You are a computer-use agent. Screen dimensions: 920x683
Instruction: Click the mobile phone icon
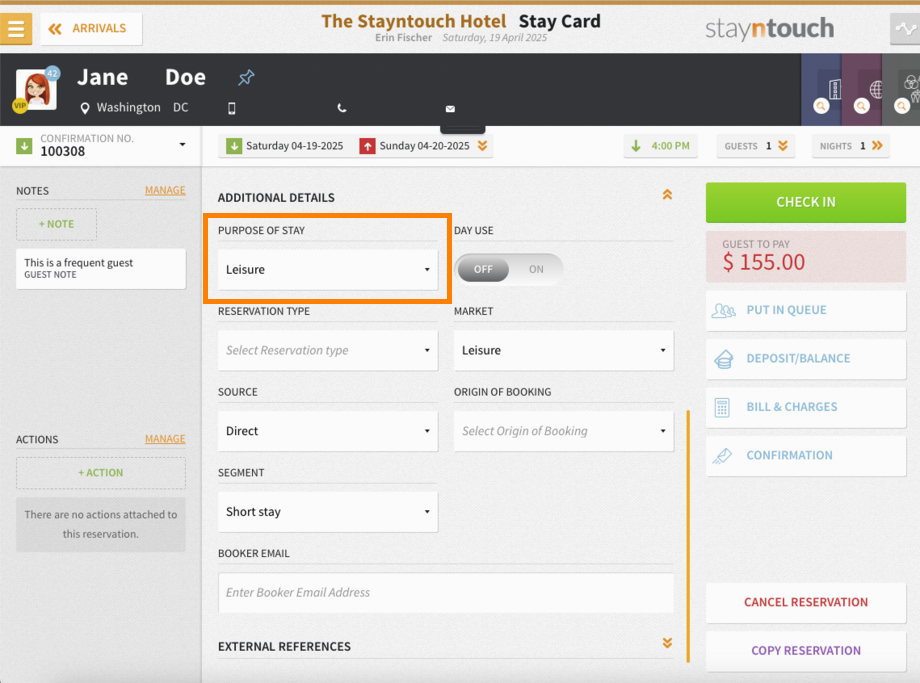point(232,108)
